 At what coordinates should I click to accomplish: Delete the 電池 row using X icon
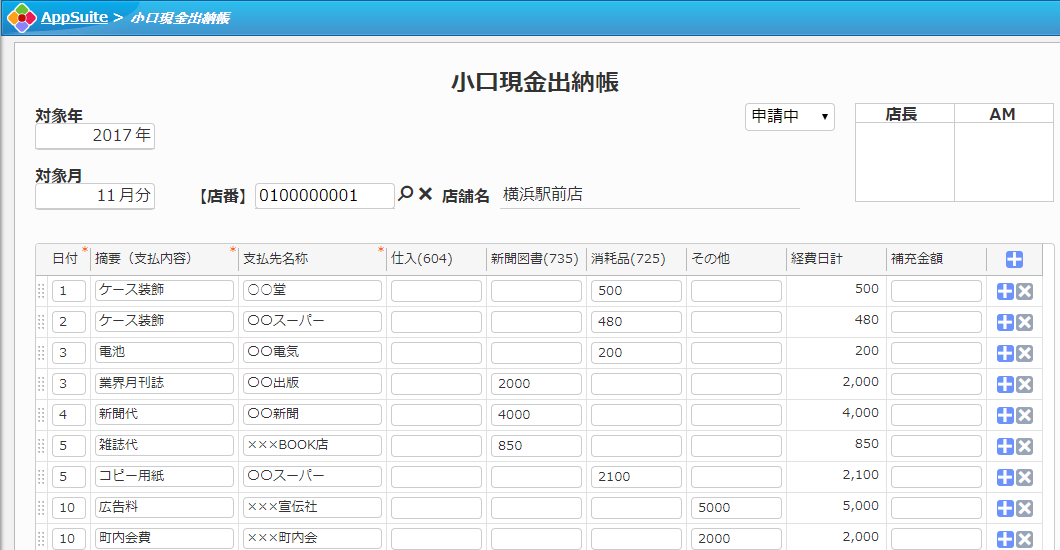tap(1024, 353)
